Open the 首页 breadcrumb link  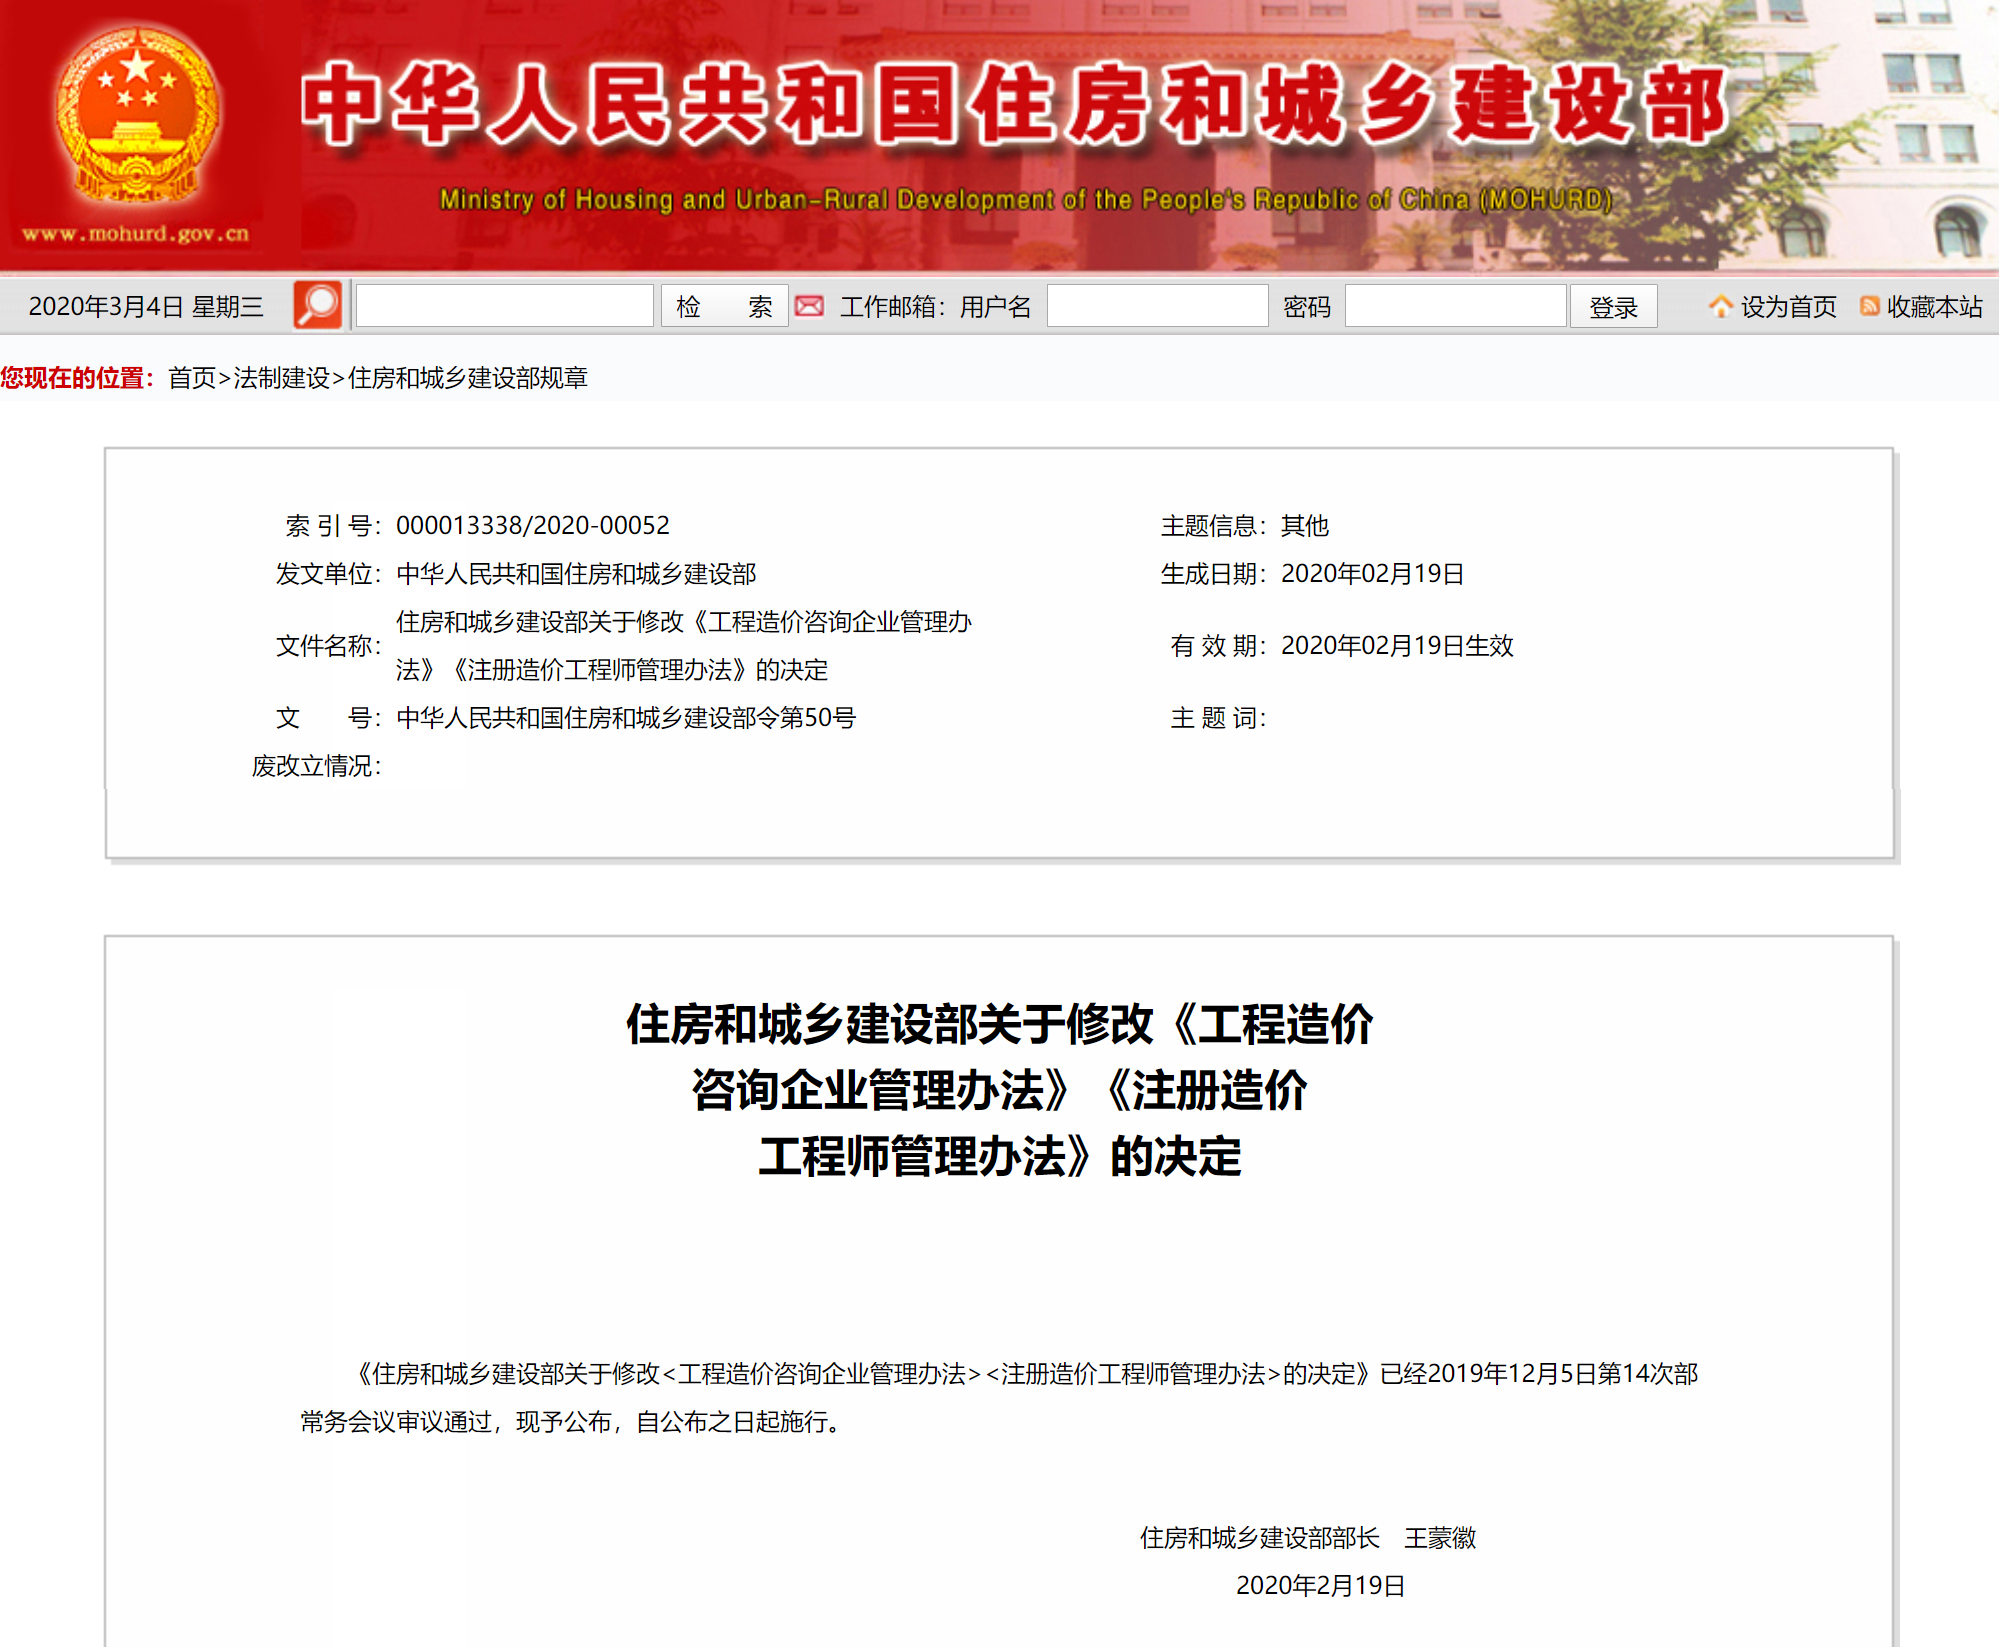[192, 378]
